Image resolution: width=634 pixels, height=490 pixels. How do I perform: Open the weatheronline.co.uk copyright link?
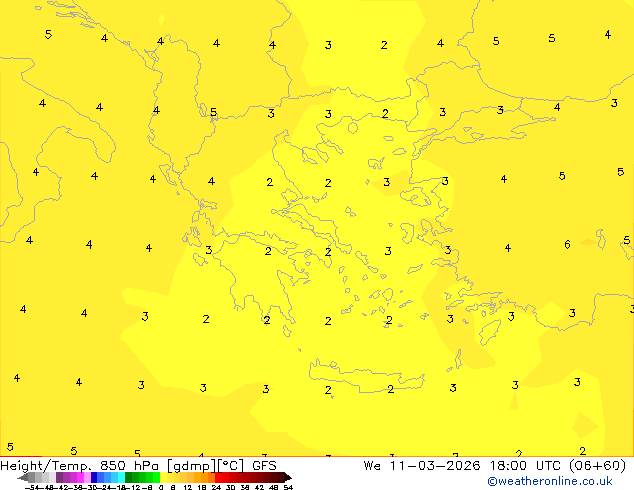pos(550,481)
